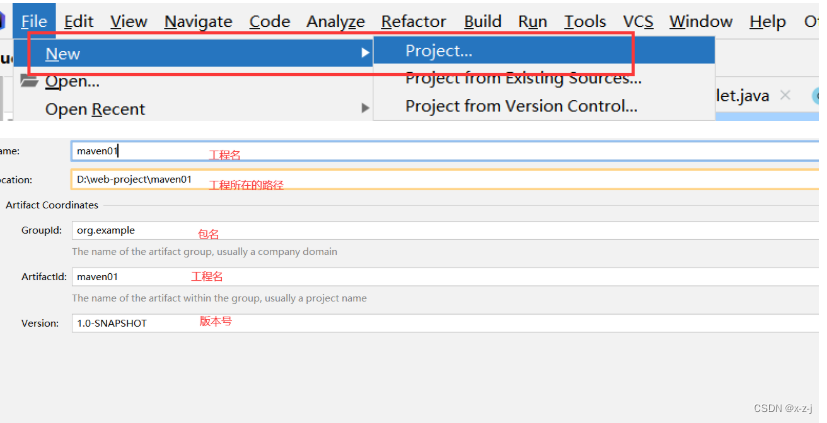Choose Project... in the submenu
Image resolution: width=827 pixels, height=423 pixels.
[x=544, y=51]
